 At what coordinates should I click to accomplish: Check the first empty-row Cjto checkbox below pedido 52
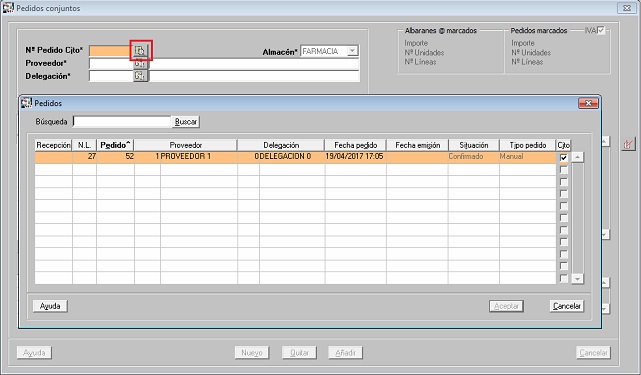point(564,170)
